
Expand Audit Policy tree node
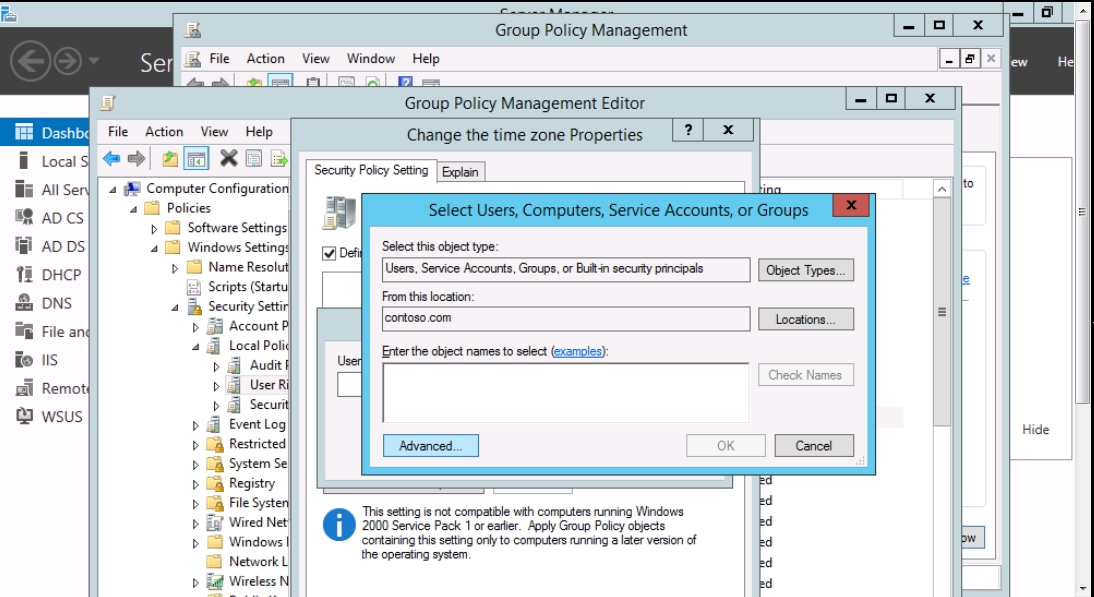tap(216, 366)
